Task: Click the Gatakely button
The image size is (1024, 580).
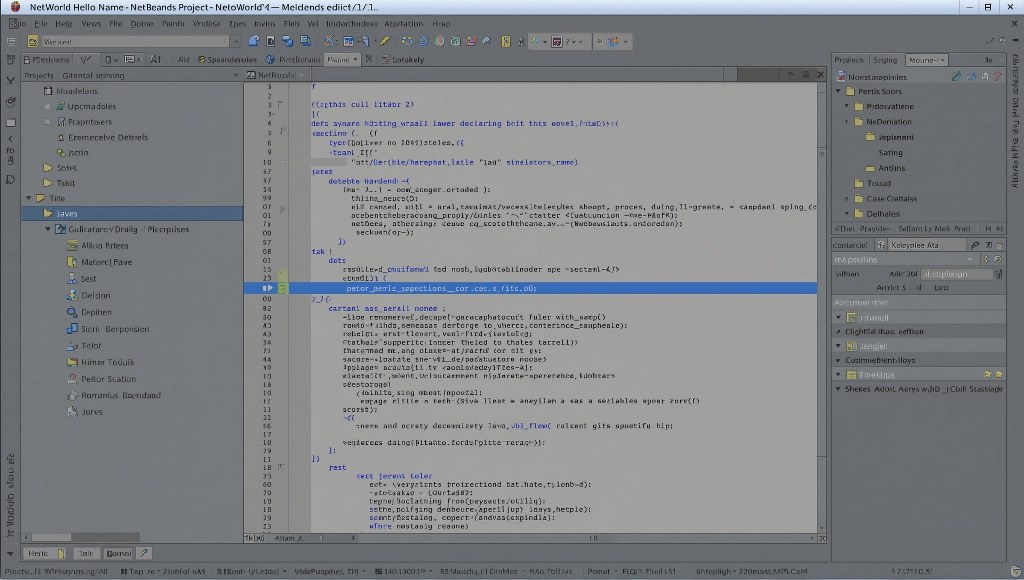Action: [402, 59]
